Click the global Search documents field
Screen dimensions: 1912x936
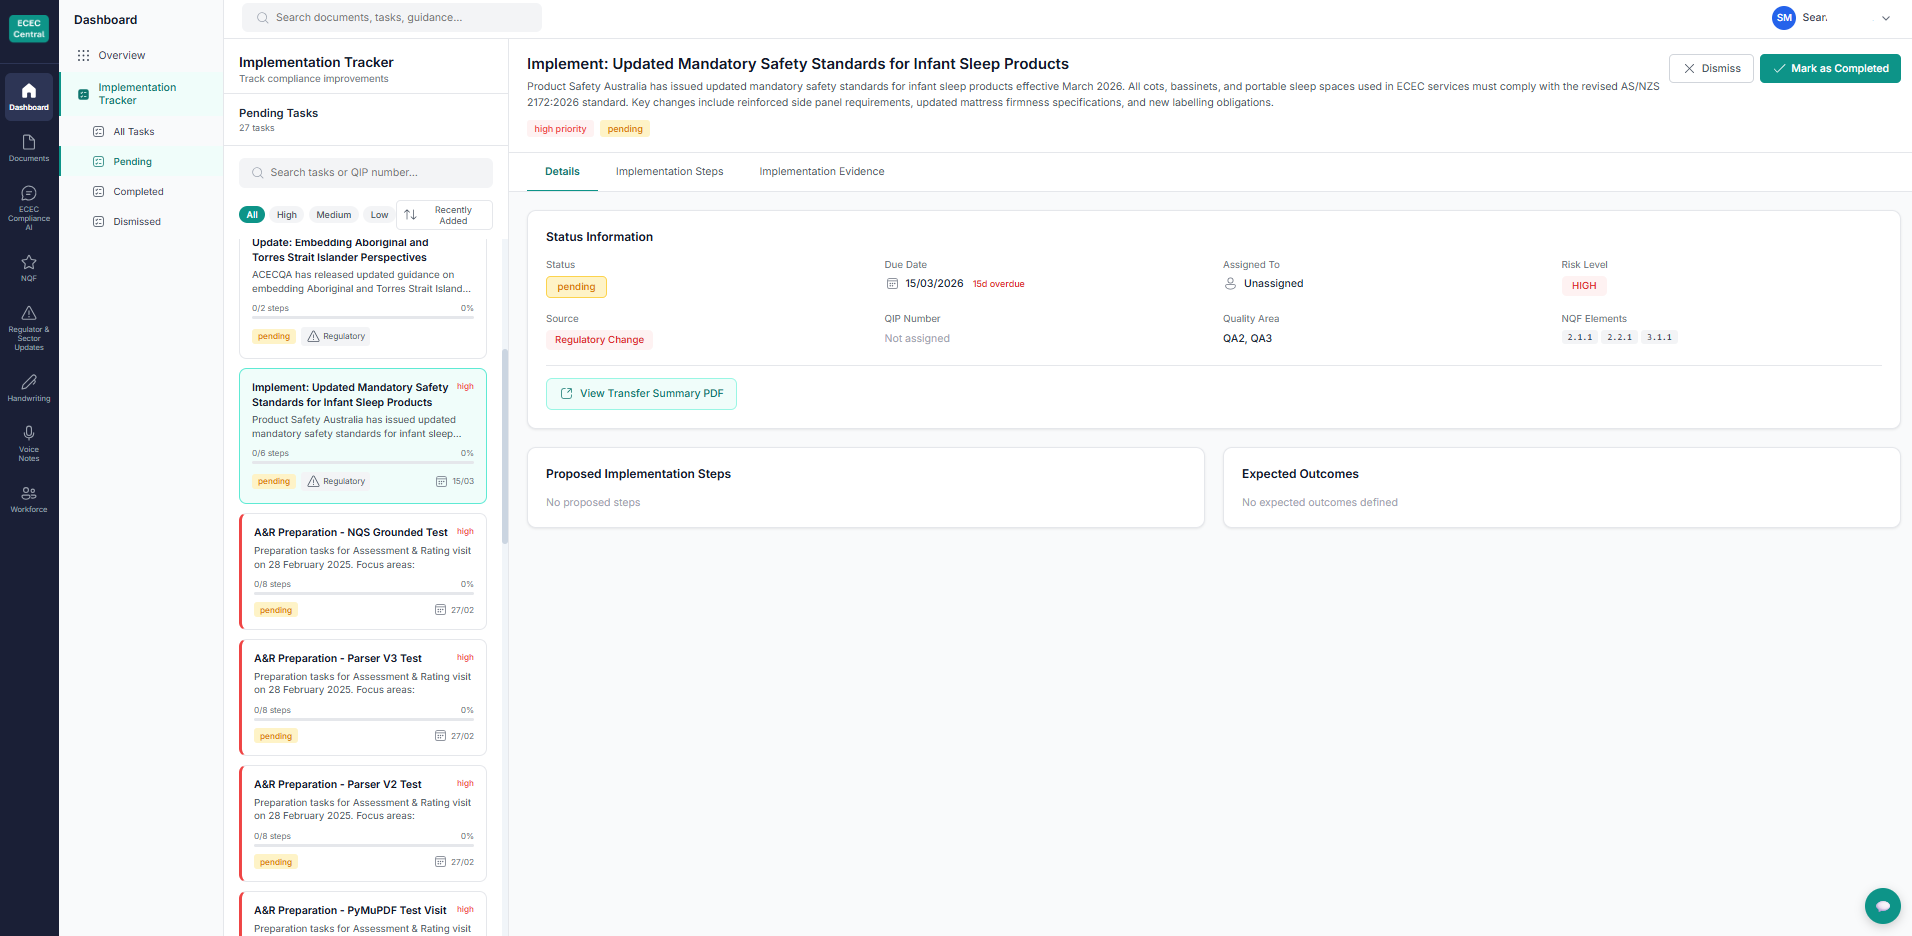pyautogui.click(x=392, y=18)
